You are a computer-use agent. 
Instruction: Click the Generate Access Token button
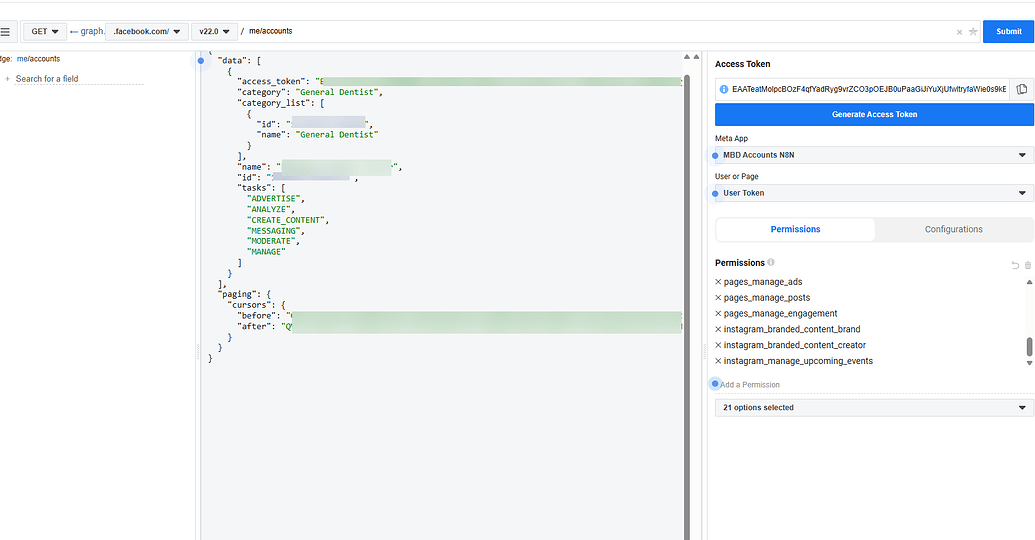[x=874, y=114]
